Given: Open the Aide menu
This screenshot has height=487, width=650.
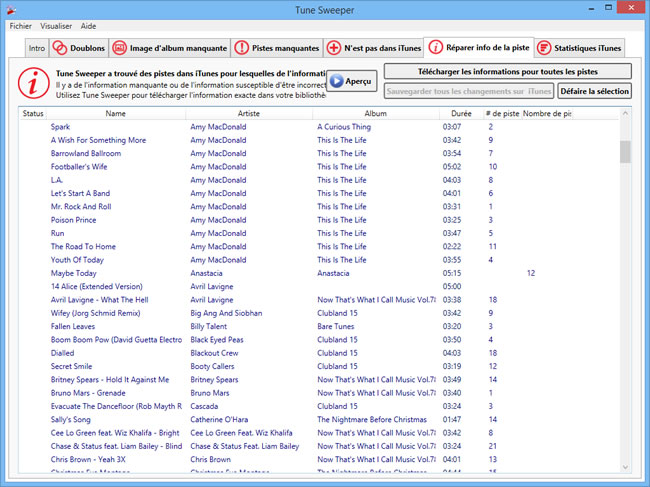Looking at the screenshot, I should [x=88, y=26].
